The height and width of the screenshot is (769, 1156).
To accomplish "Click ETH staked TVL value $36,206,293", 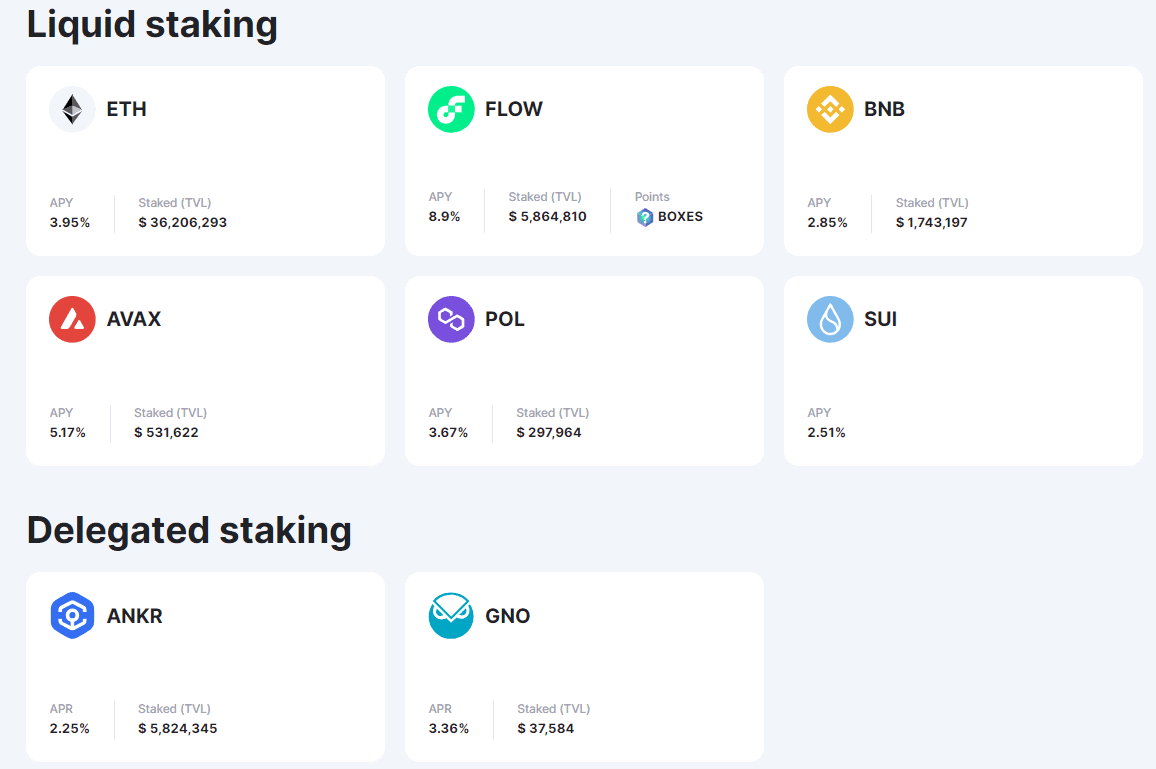I will [x=182, y=223].
